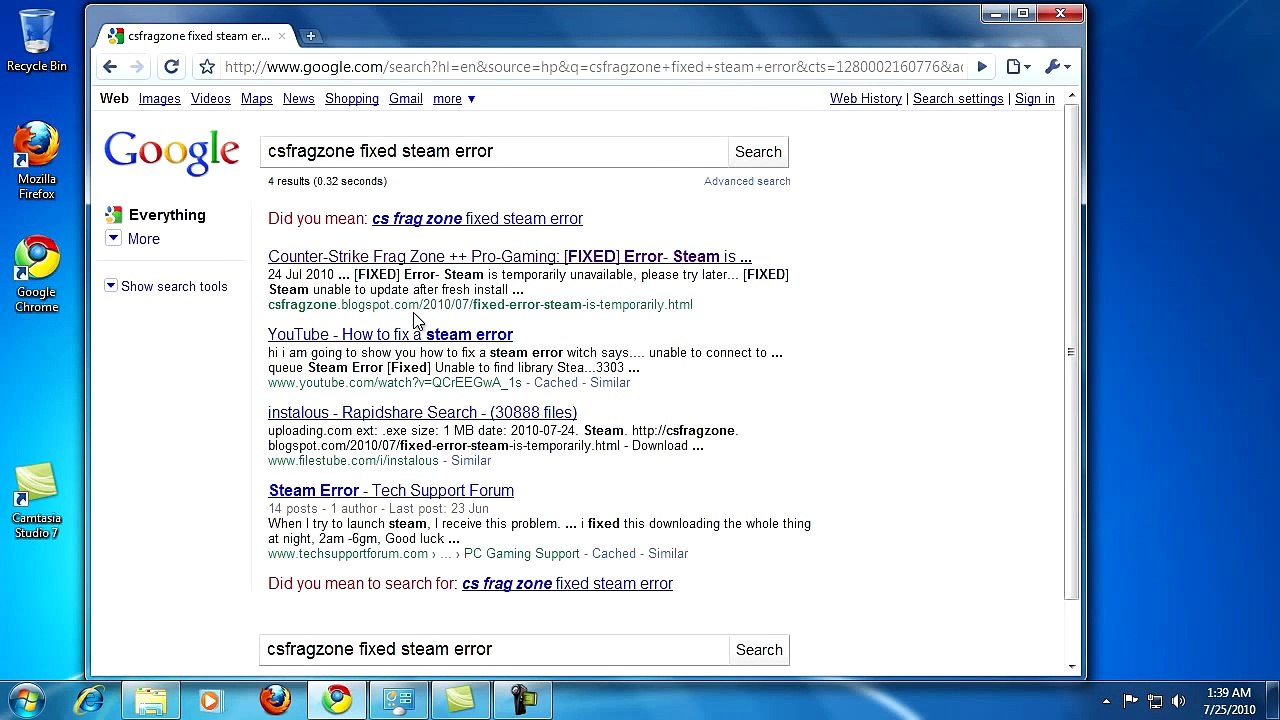Open network status icon in tray
1280x720 pixels.
click(x=1154, y=701)
